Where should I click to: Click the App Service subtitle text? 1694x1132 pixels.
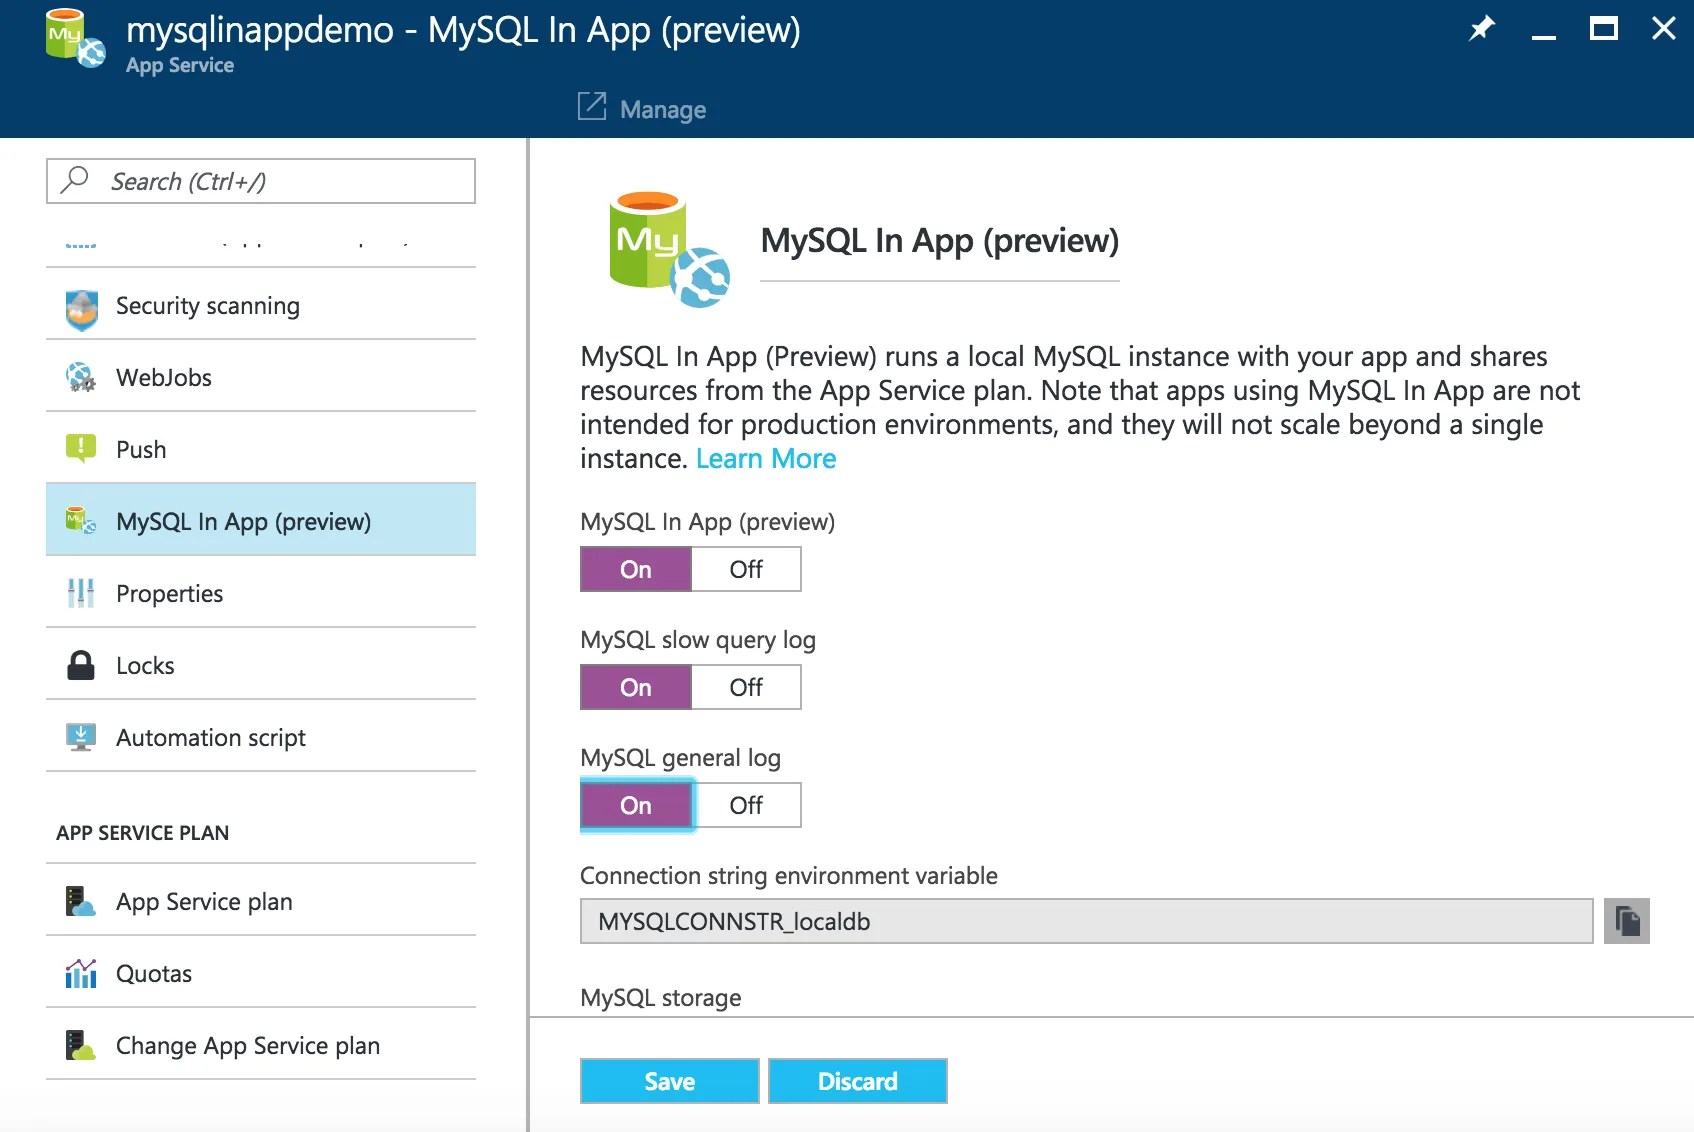(x=180, y=65)
